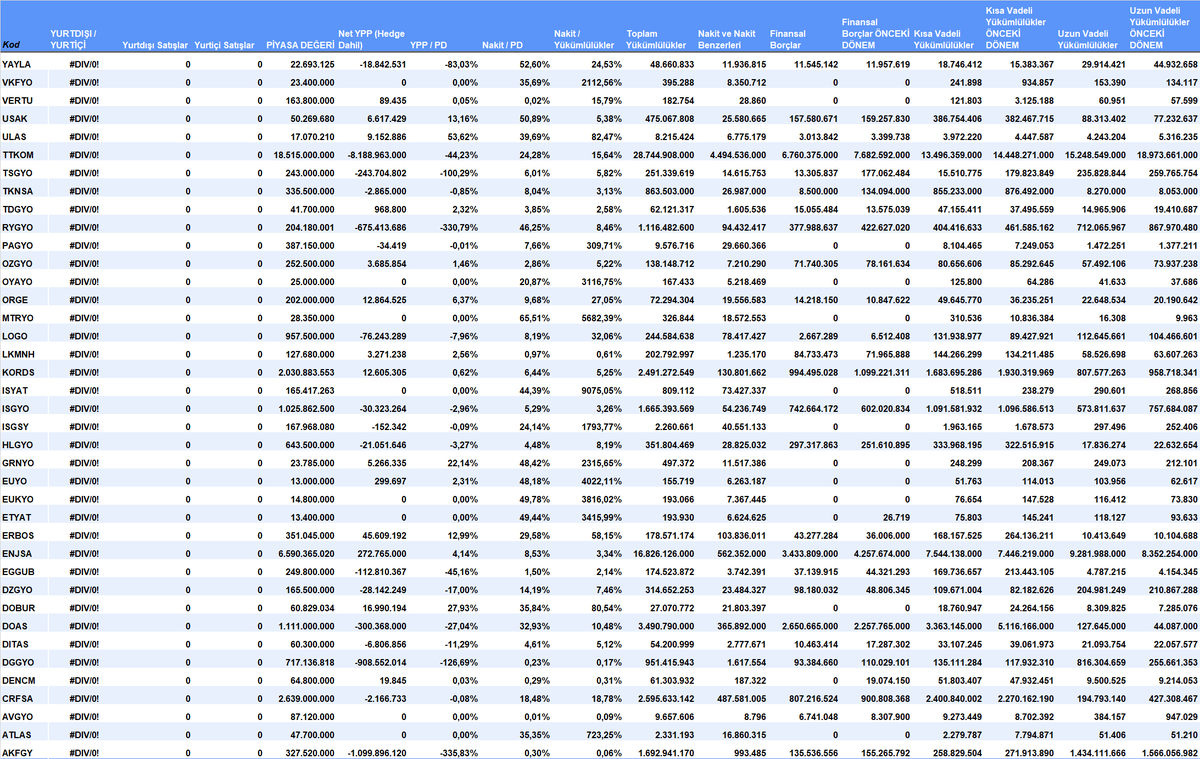The height and width of the screenshot is (759, 1200).
Task: Click the YPP / PD column header
Action: coord(430,45)
